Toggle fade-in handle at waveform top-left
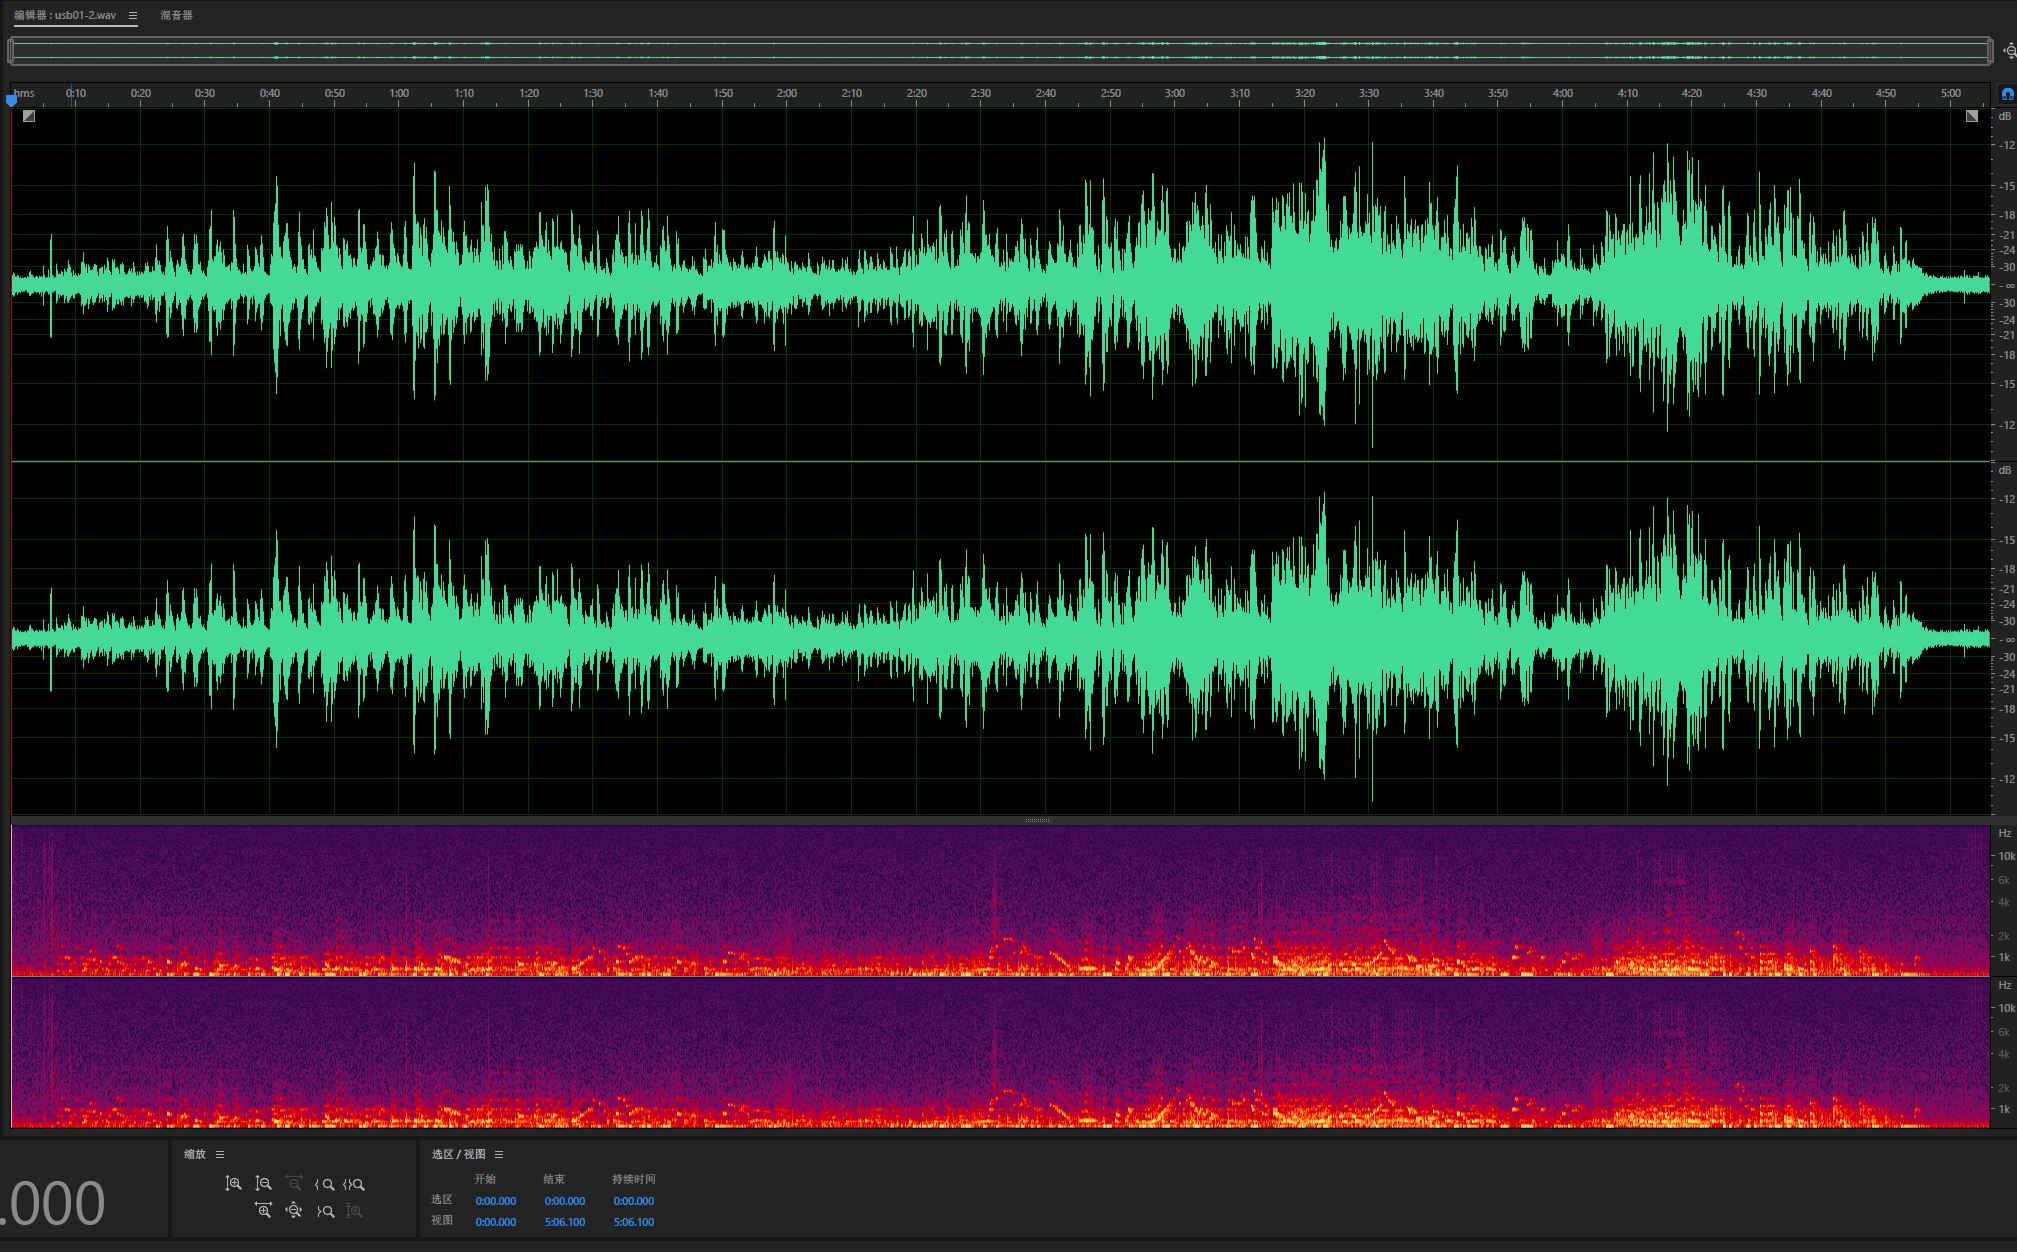 (29, 116)
